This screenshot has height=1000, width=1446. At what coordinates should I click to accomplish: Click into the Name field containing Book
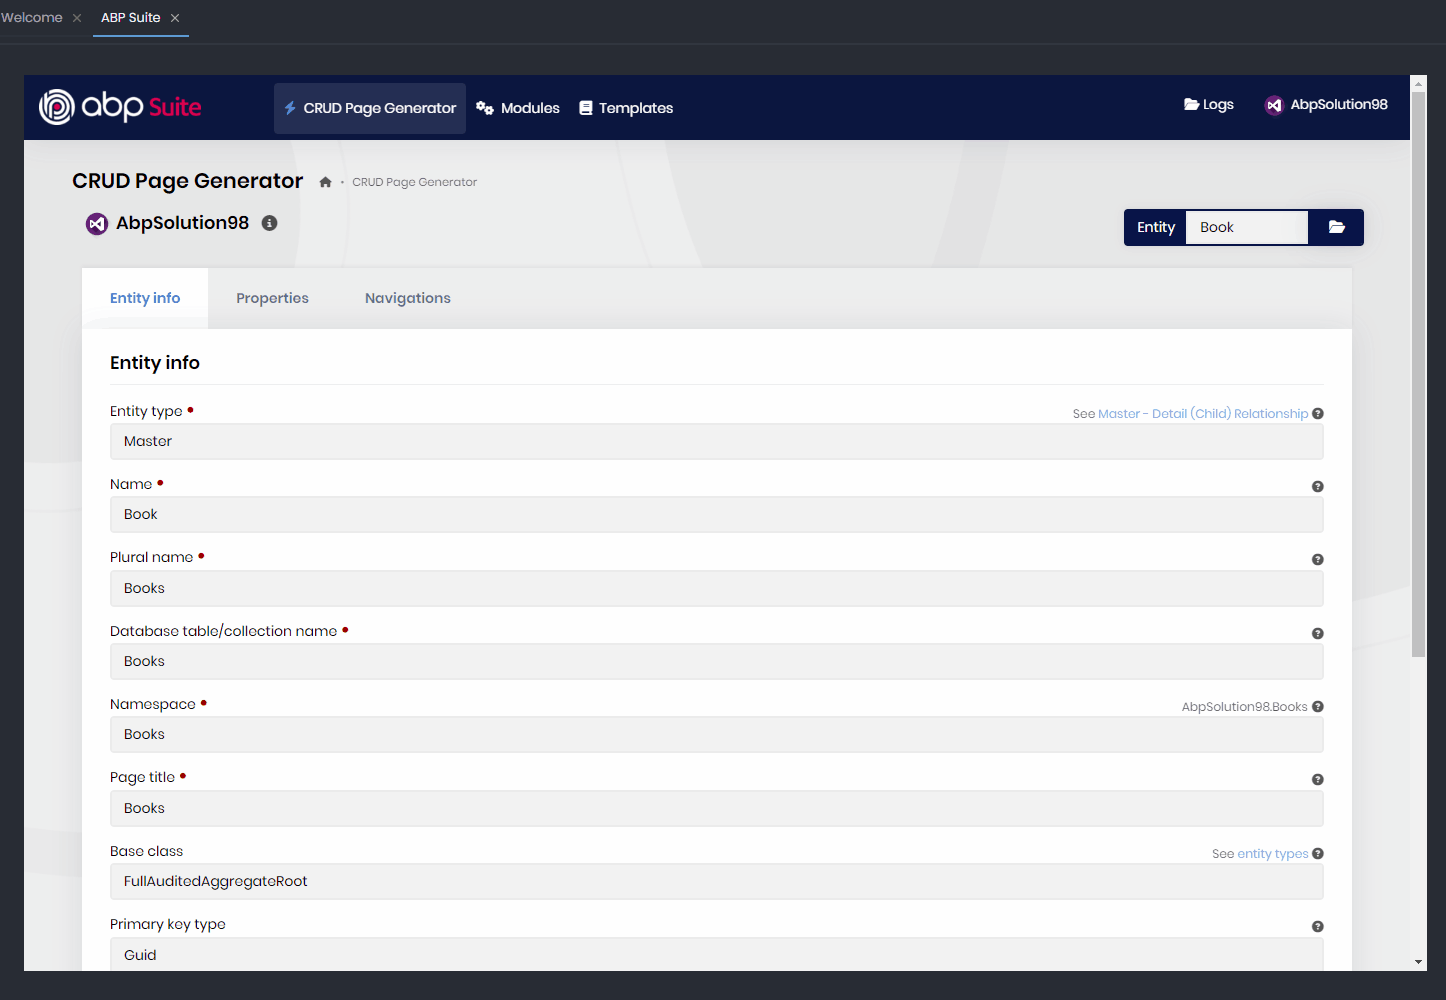point(717,515)
